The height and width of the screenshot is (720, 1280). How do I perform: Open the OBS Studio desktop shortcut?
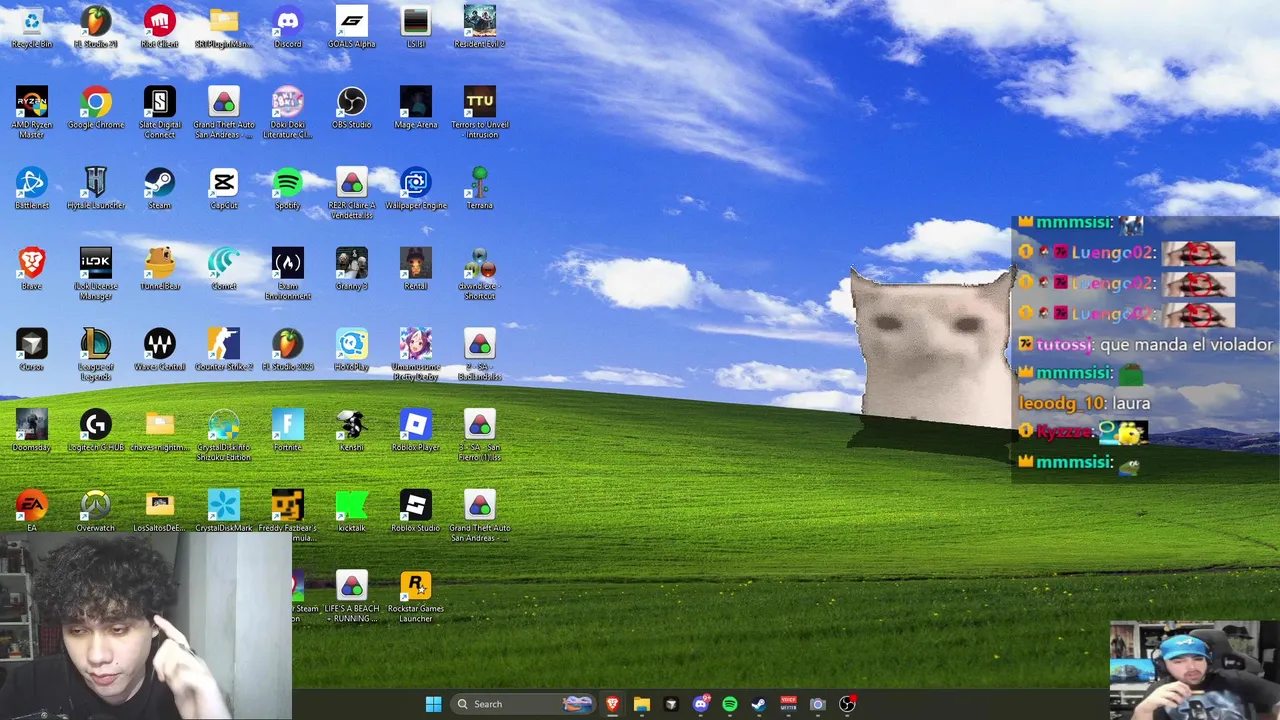coord(352,108)
